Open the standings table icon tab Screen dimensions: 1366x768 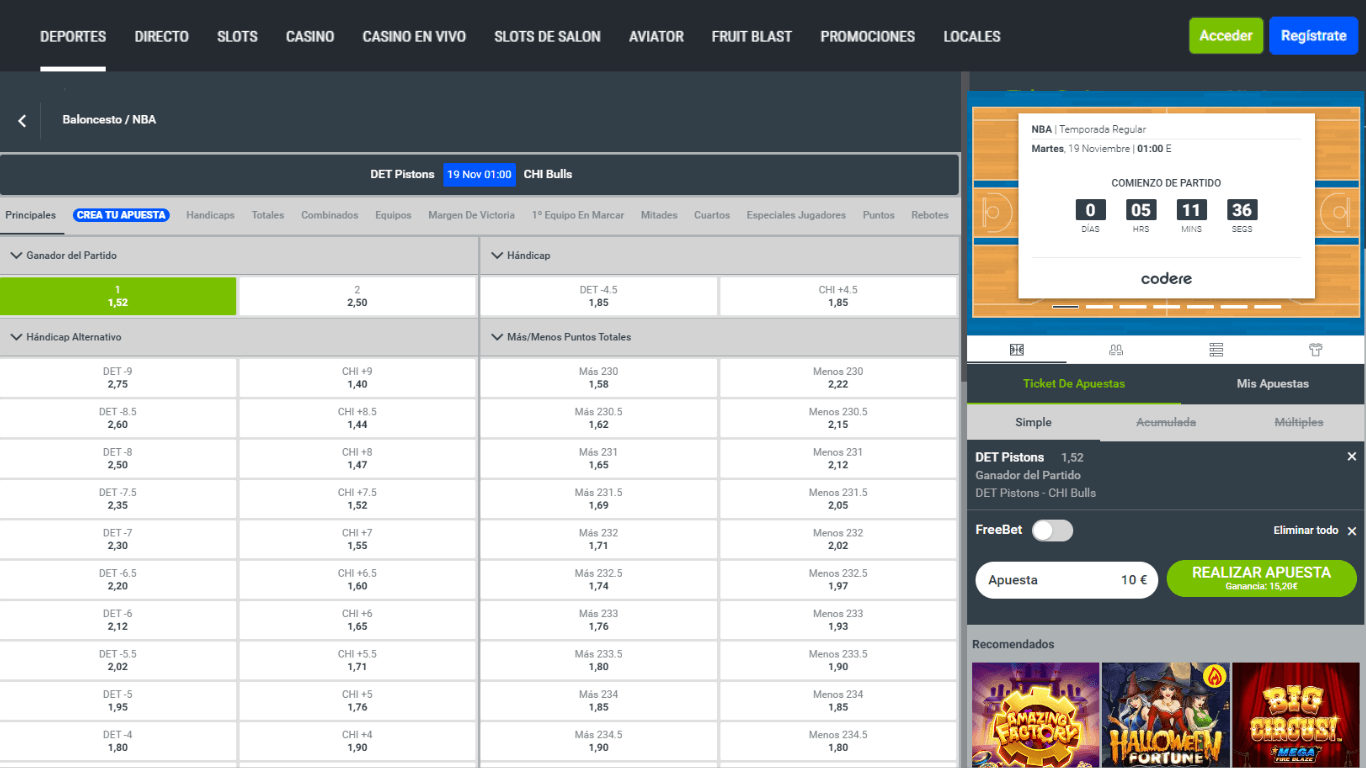point(1216,350)
